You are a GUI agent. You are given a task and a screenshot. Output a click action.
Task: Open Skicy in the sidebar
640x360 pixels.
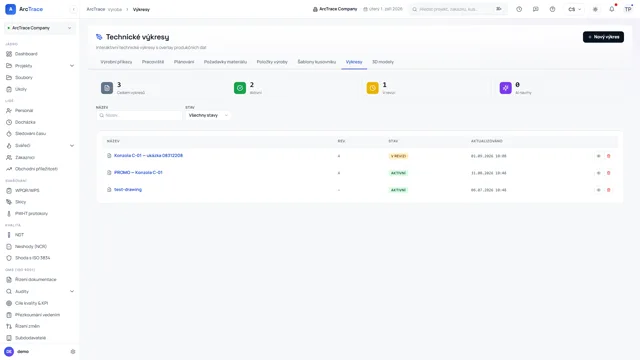(20, 202)
